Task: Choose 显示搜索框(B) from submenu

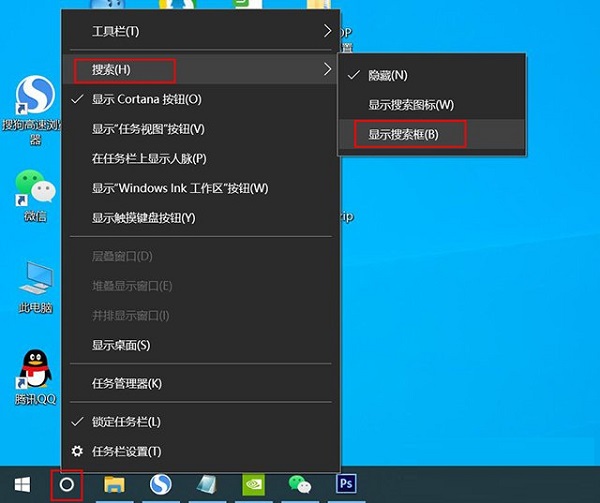Action: pyautogui.click(x=403, y=135)
